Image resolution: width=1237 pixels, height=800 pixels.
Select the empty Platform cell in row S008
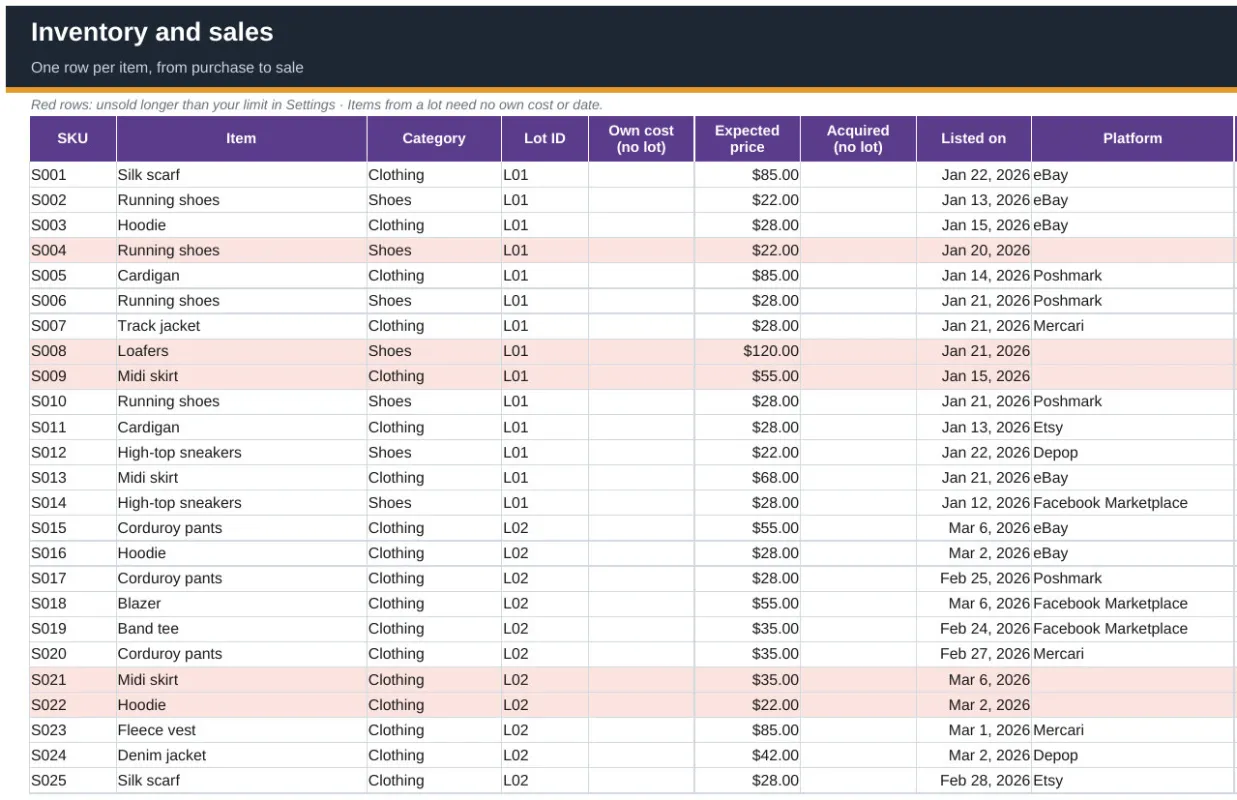click(x=1133, y=351)
